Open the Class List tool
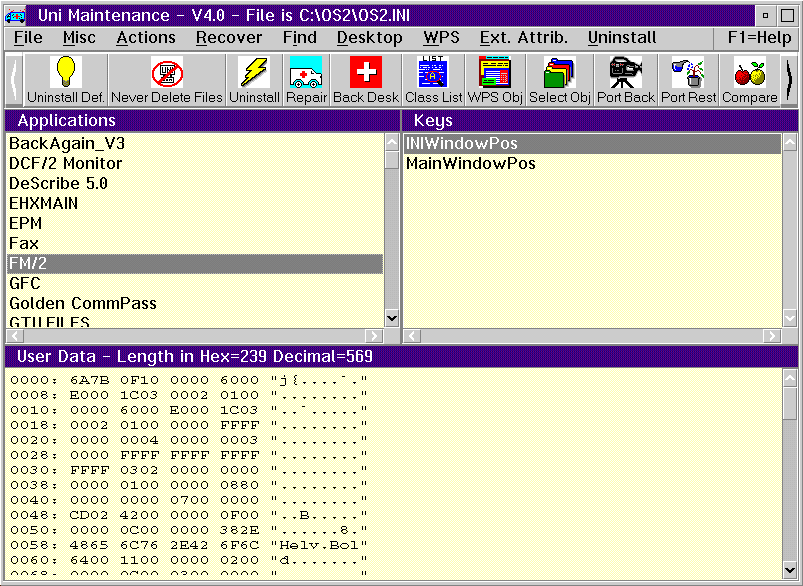This screenshot has height=586, width=803. 433,79
